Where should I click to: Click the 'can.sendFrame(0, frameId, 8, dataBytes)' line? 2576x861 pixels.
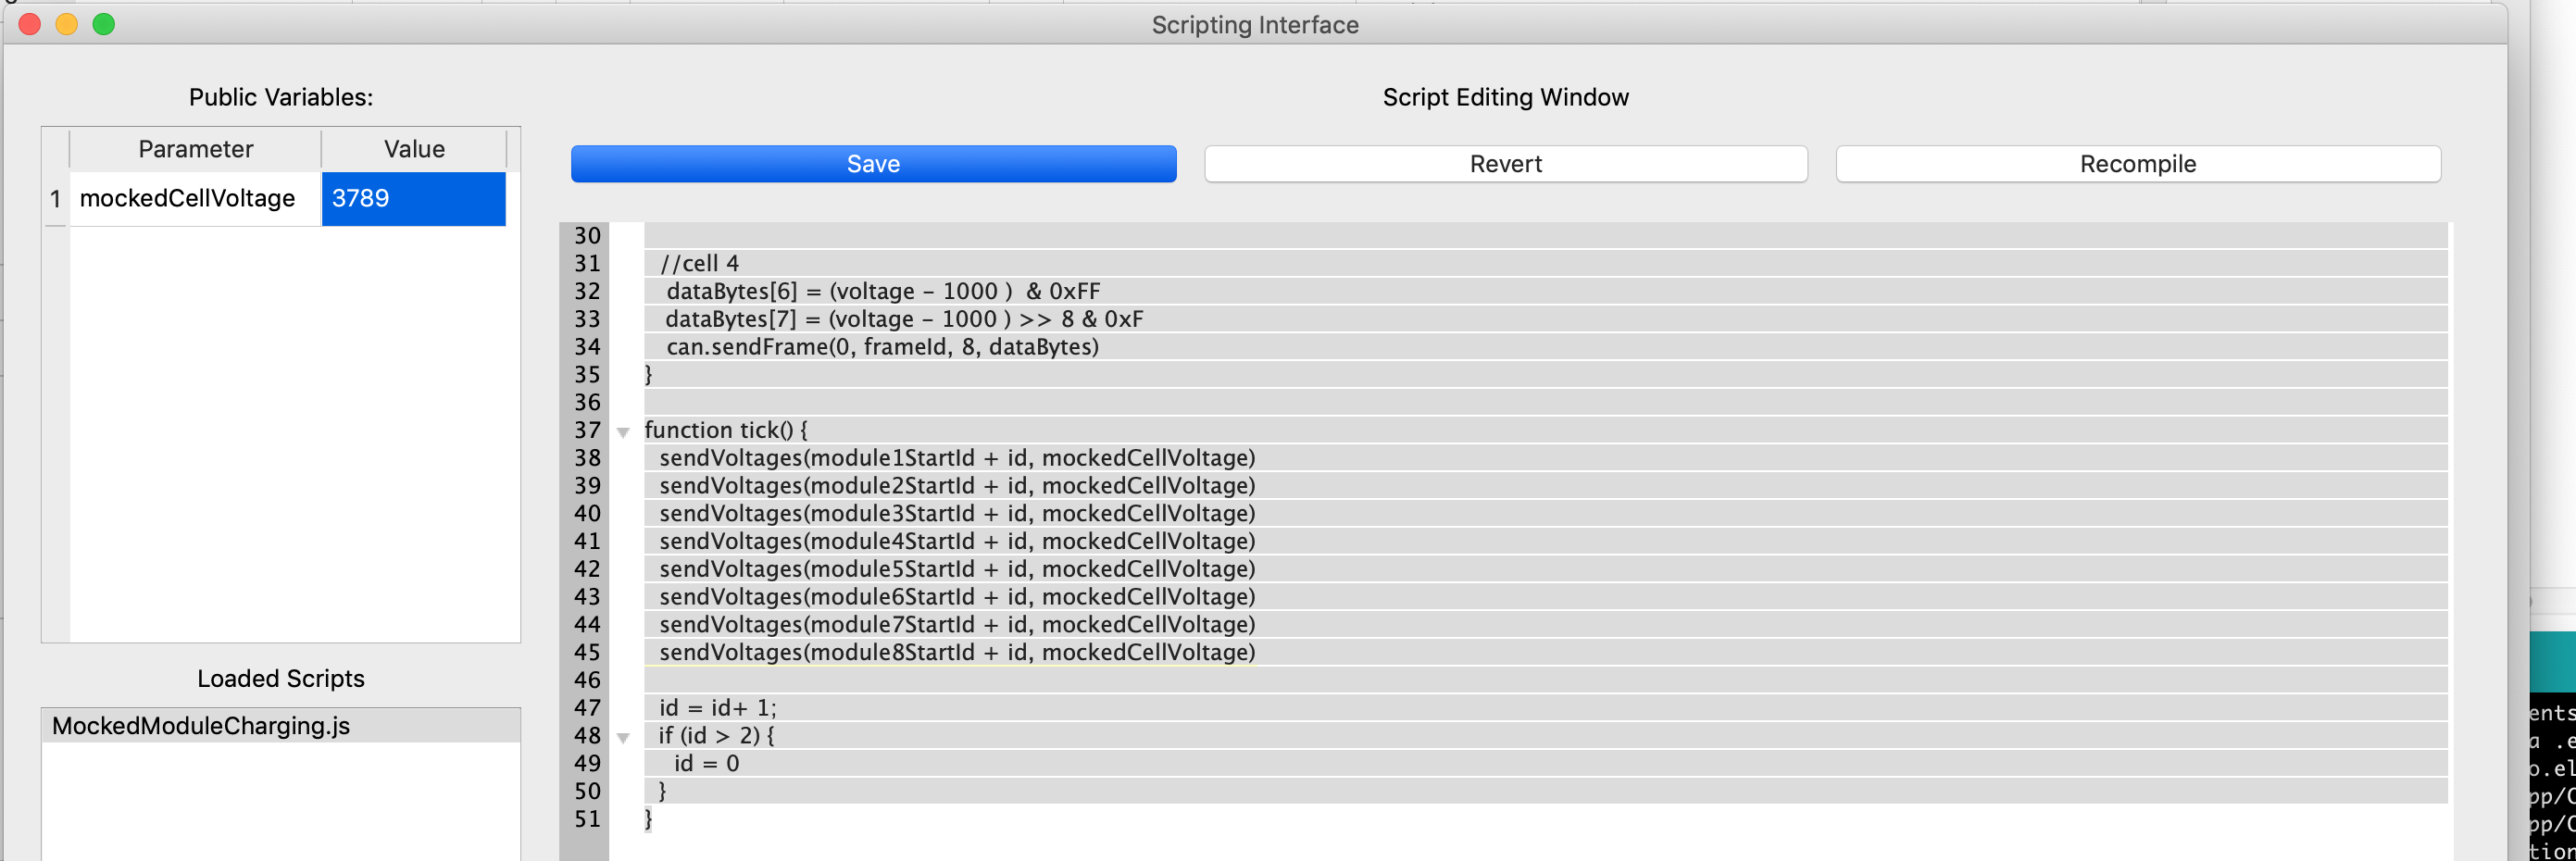pyautogui.click(x=882, y=347)
